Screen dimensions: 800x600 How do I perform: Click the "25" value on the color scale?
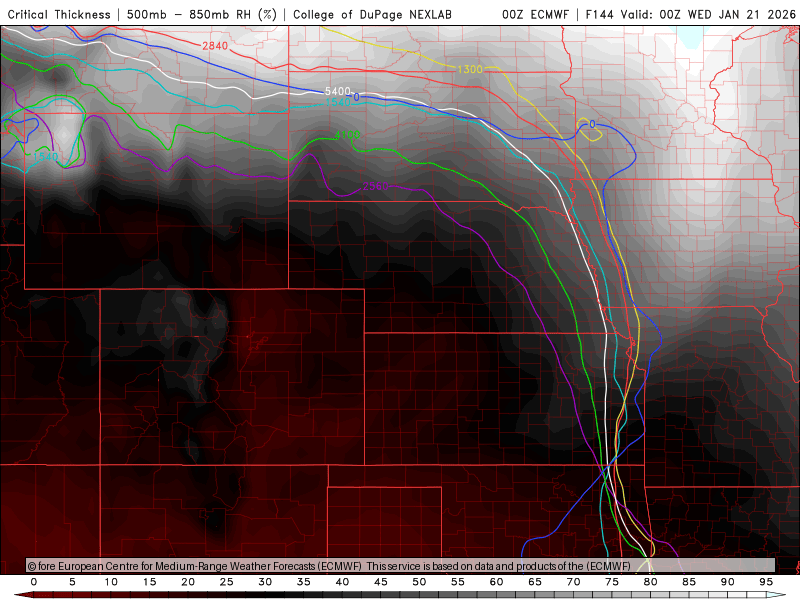pyautogui.click(x=227, y=582)
